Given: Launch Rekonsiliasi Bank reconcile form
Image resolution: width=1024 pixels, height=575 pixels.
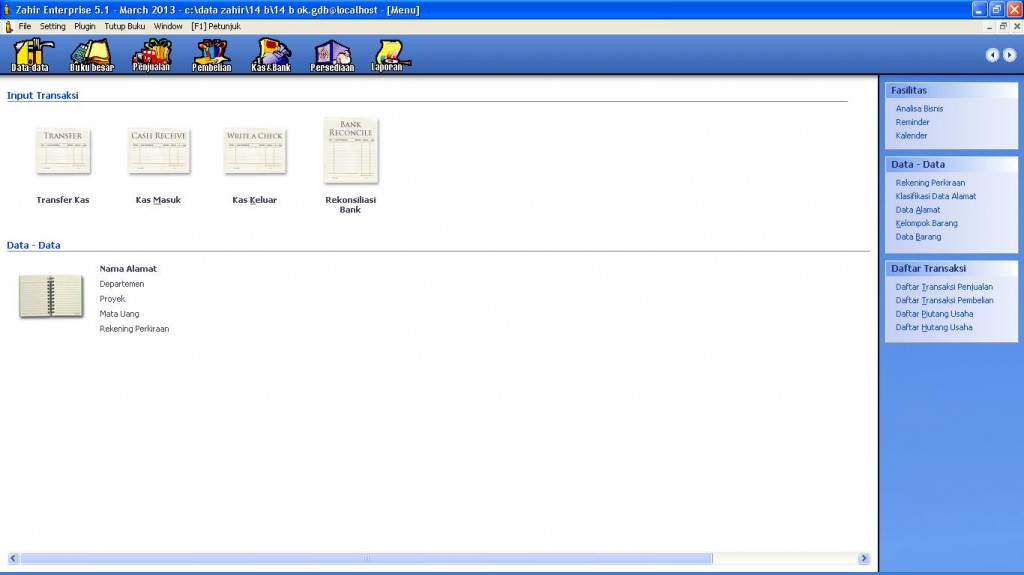Looking at the screenshot, I should [350, 151].
